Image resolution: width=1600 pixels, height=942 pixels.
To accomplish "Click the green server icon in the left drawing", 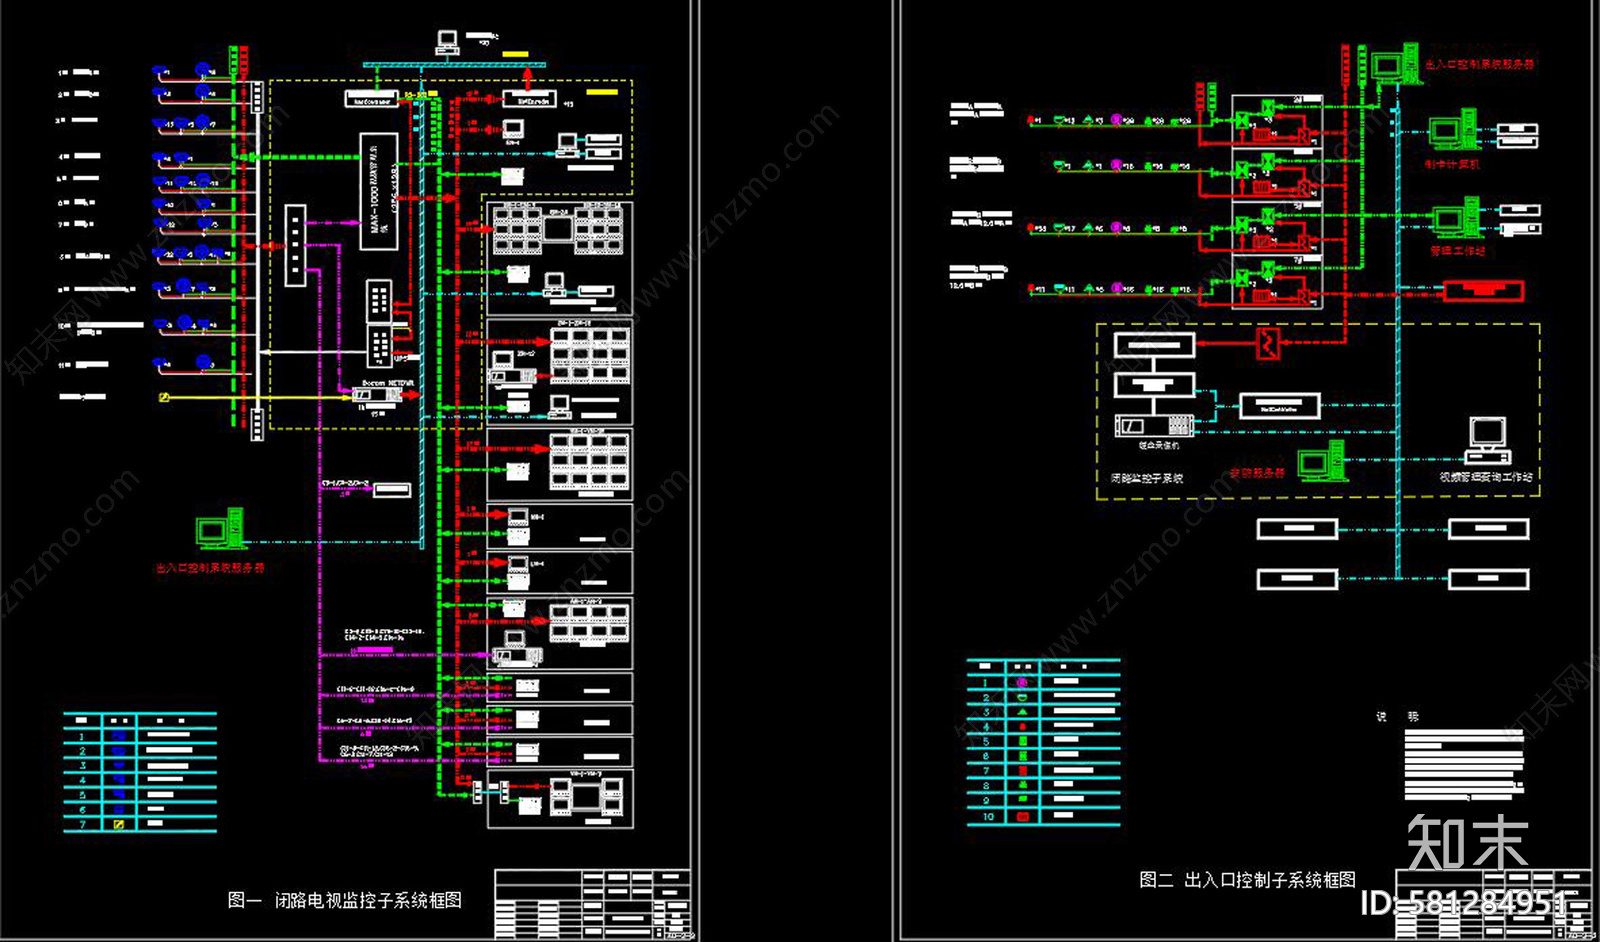I will click(220, 528).
